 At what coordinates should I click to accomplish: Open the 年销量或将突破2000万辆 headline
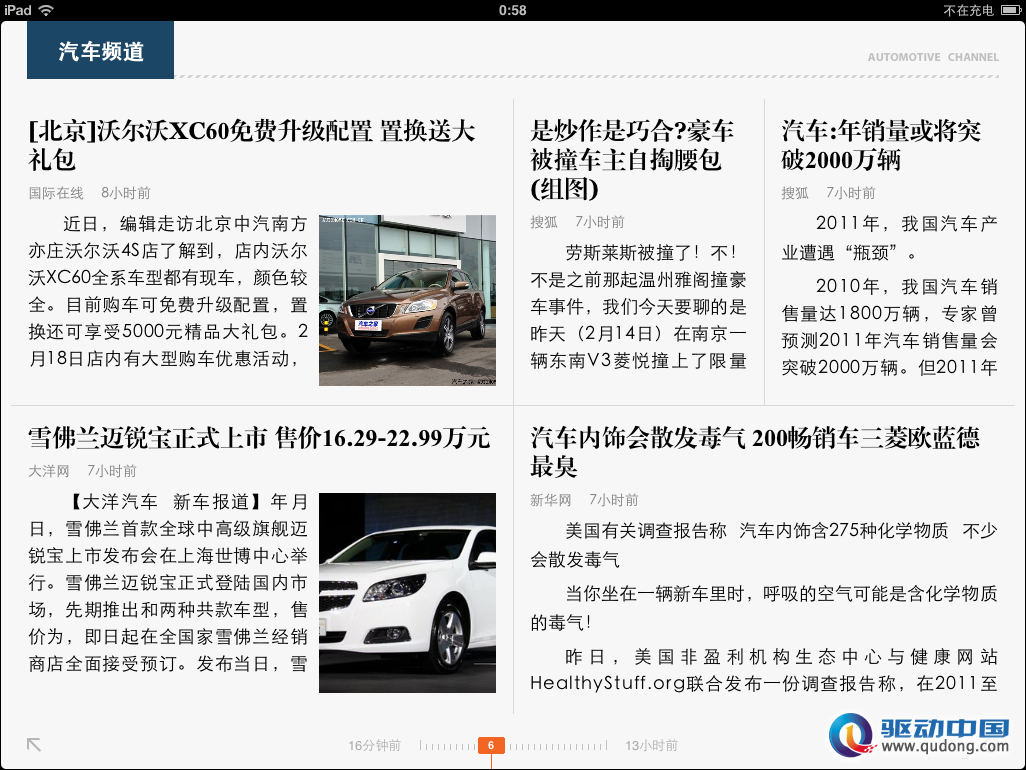point(881,145)
